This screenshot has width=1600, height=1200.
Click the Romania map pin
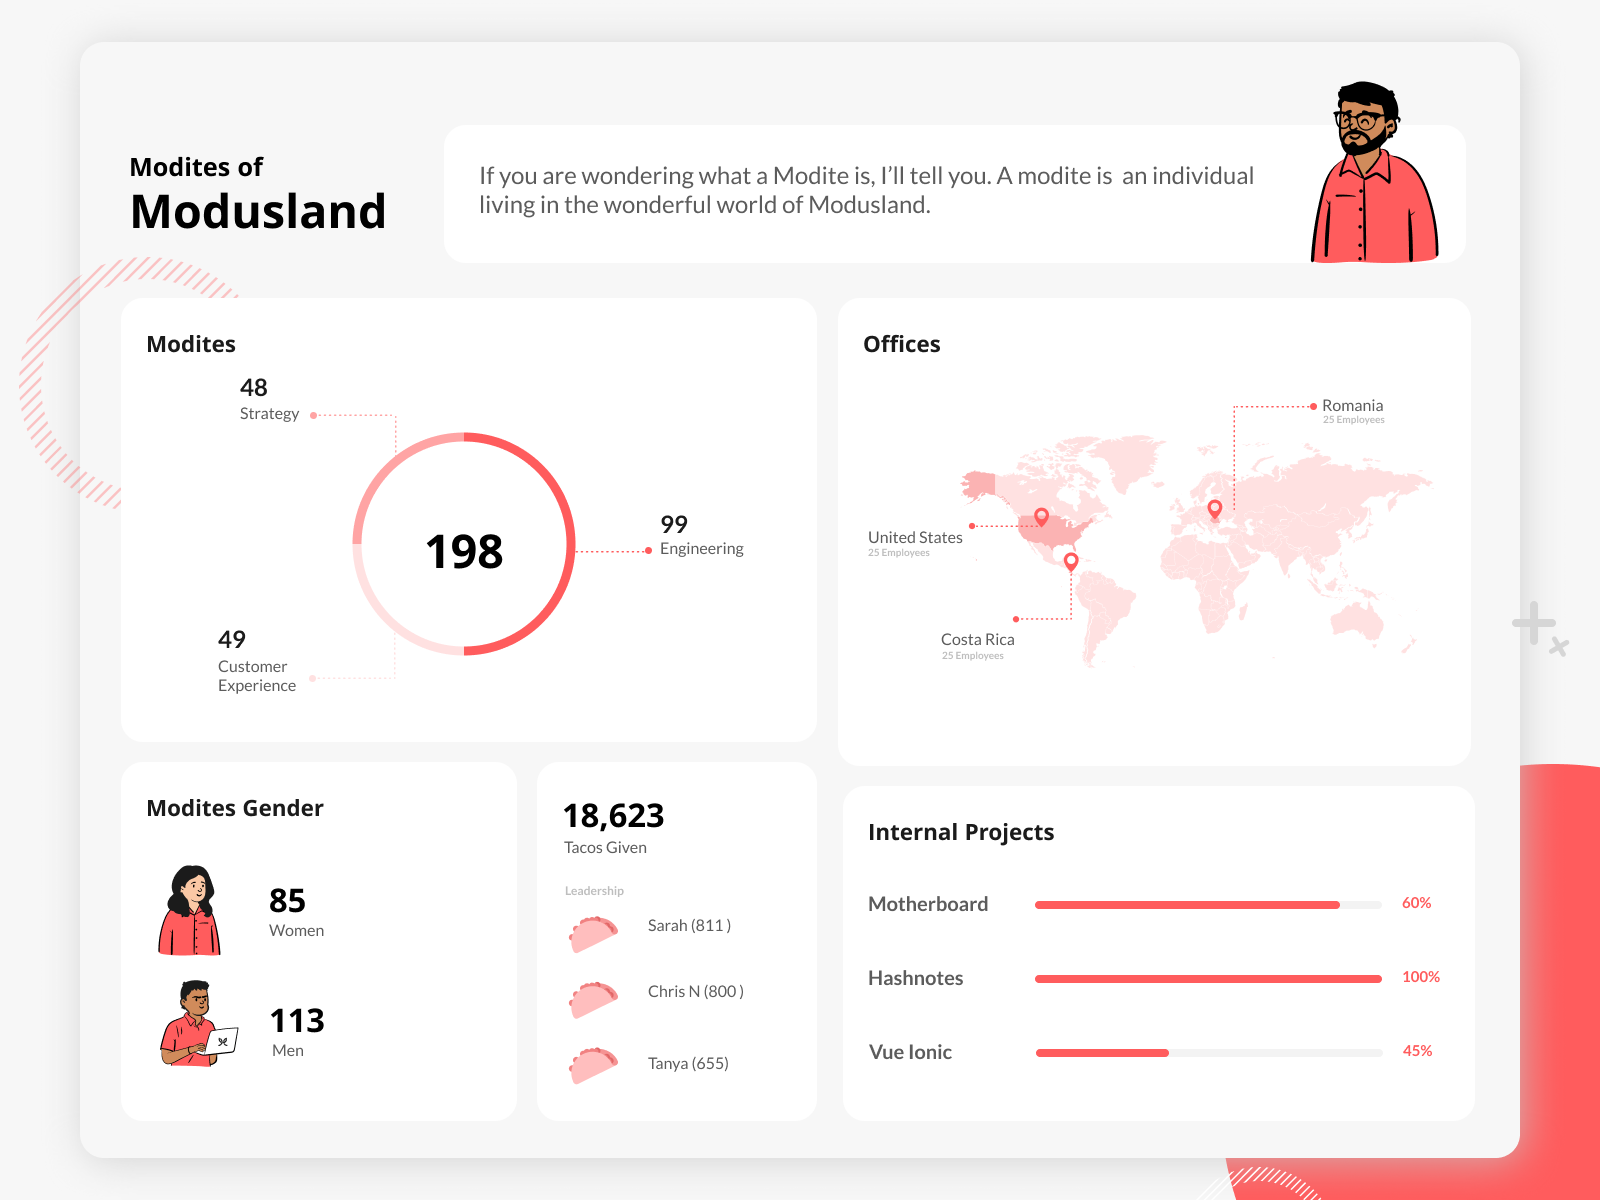tap(1215, 509)
